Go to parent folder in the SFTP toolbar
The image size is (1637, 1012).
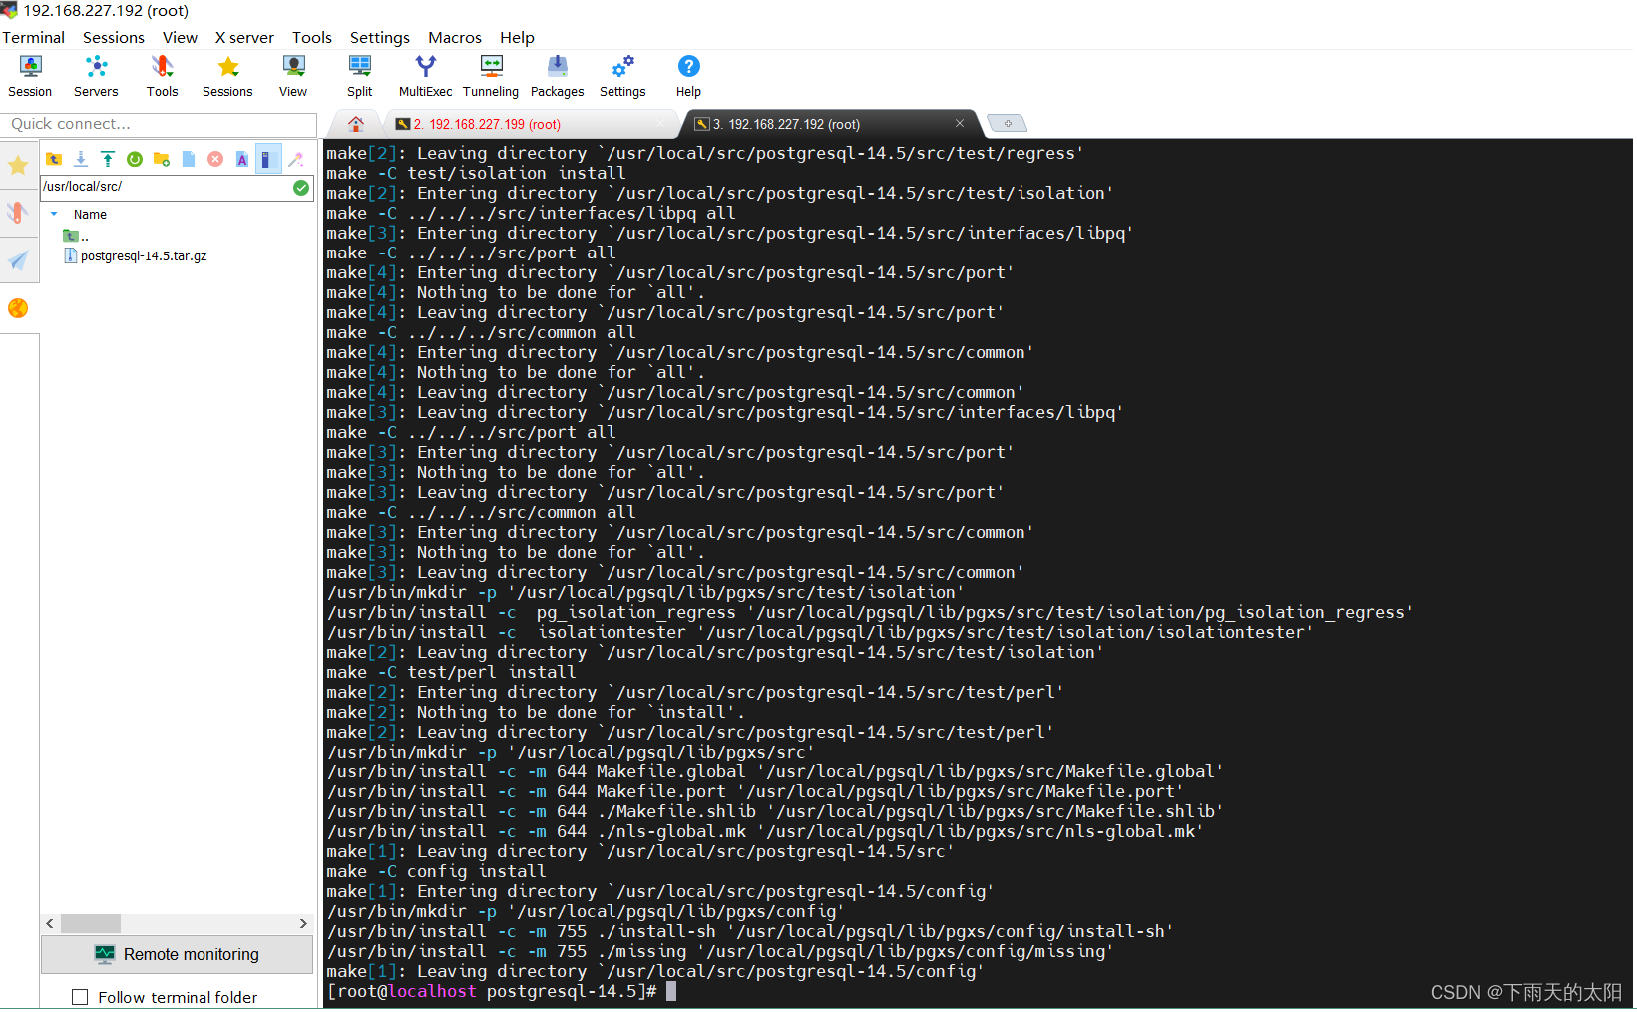[54, 159]
